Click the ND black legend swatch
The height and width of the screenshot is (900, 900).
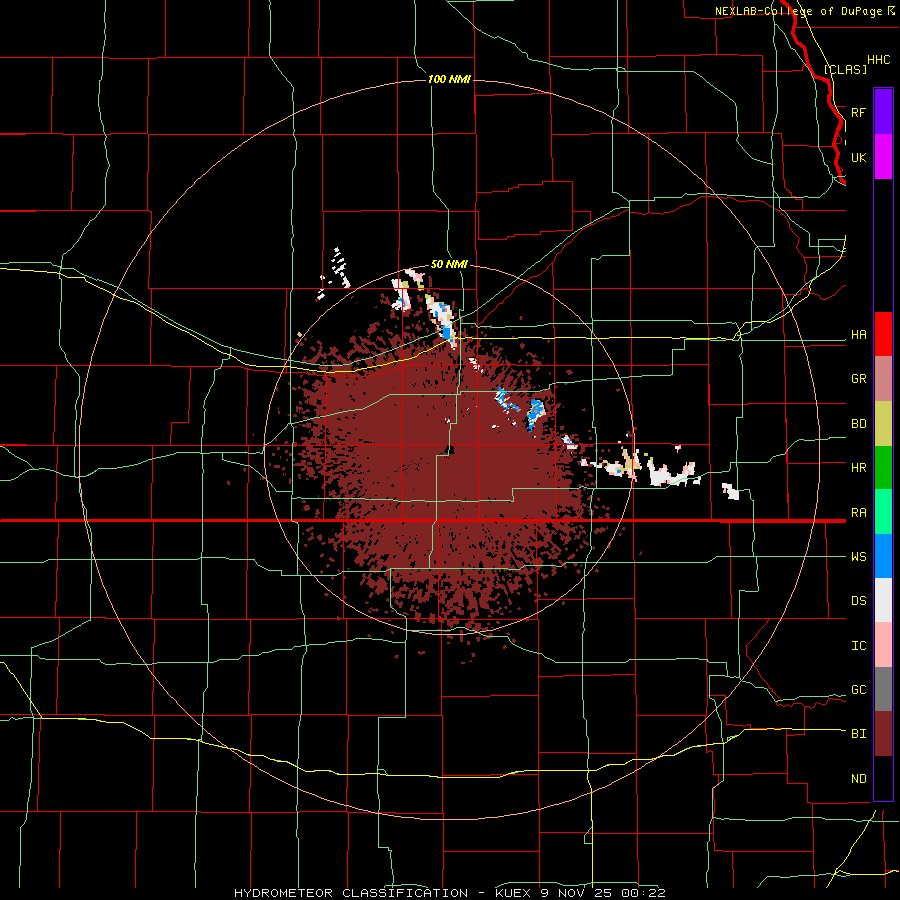pos(883,778)
